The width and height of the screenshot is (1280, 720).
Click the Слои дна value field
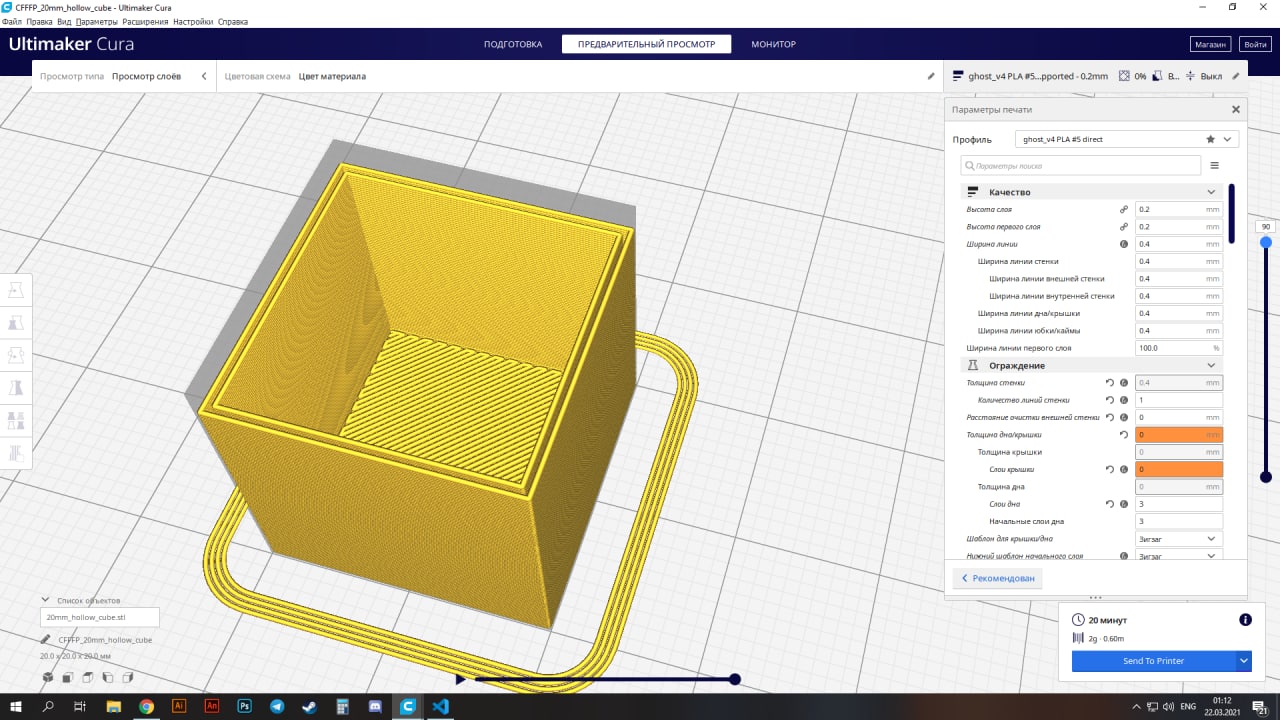pyautogui.click(x=1179, y=504)
